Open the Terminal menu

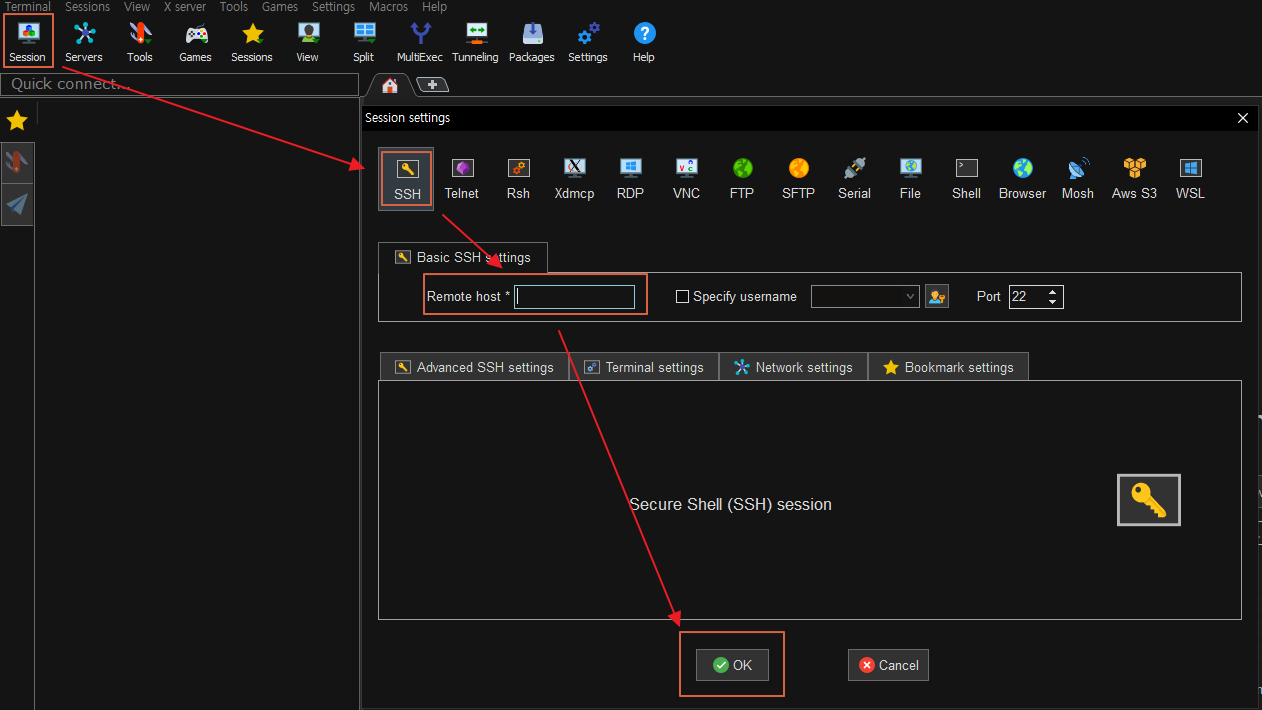(27, 7)
